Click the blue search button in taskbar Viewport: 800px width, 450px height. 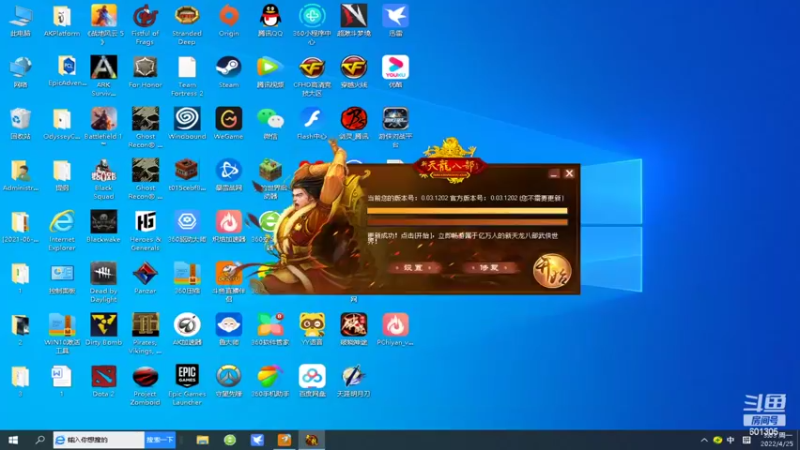tap(160, 440)
